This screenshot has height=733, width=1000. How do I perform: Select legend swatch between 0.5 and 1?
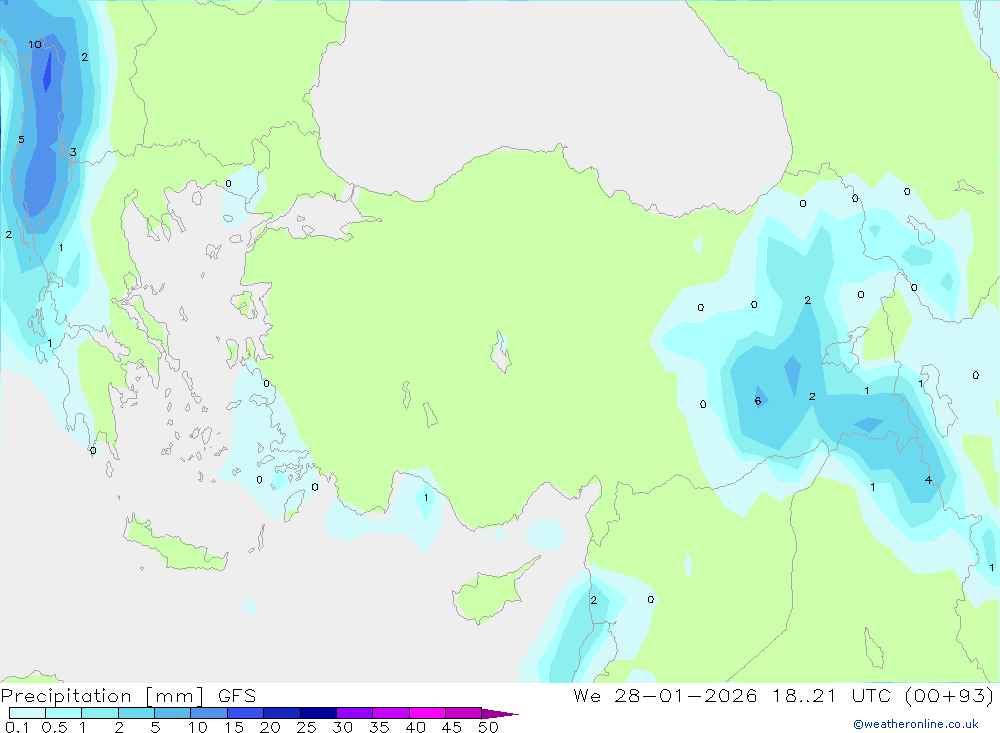click(x=63, y=713)
